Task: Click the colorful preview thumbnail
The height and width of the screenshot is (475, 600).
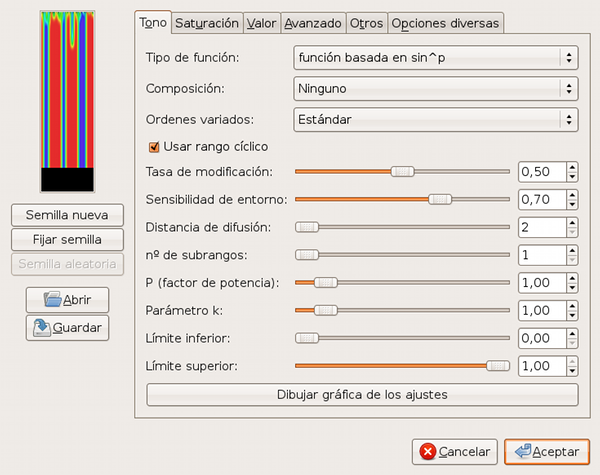Action: click(66, 100)
